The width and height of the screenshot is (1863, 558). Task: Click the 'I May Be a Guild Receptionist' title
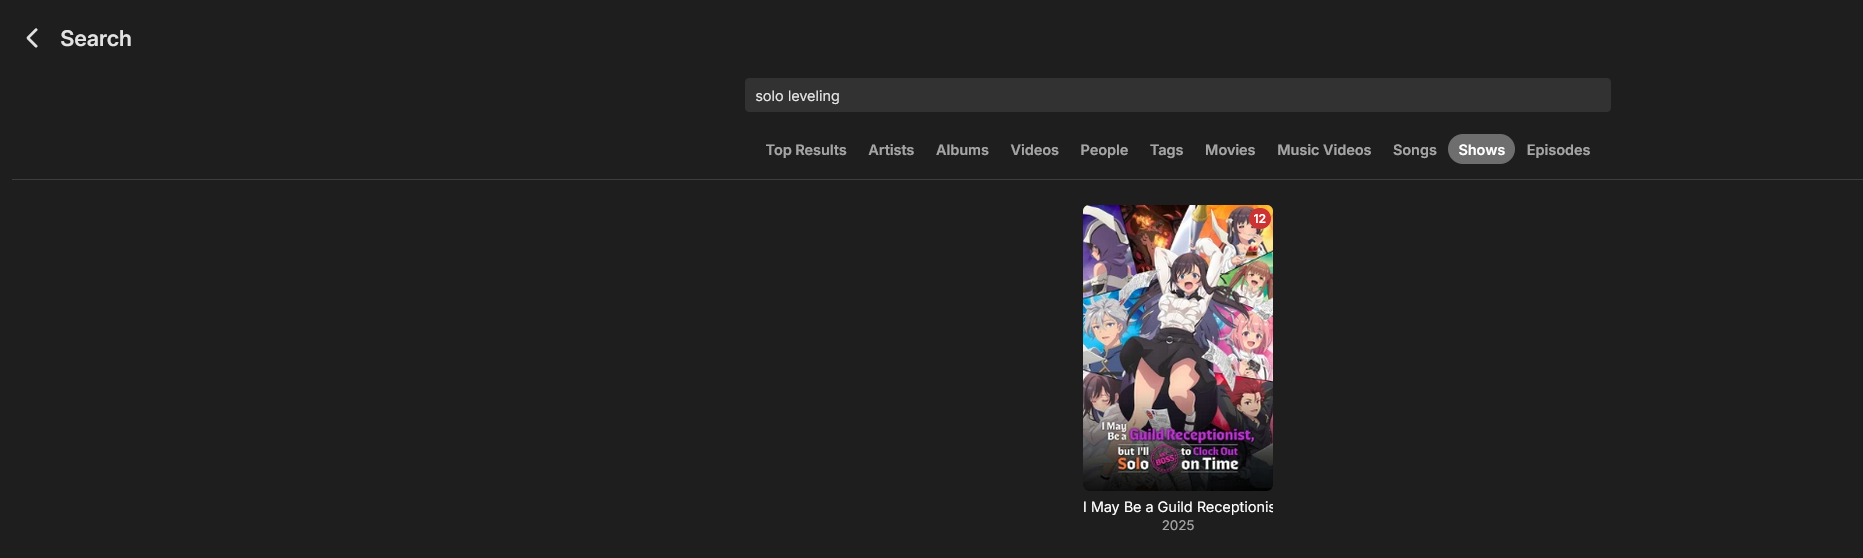(1178, 507)
